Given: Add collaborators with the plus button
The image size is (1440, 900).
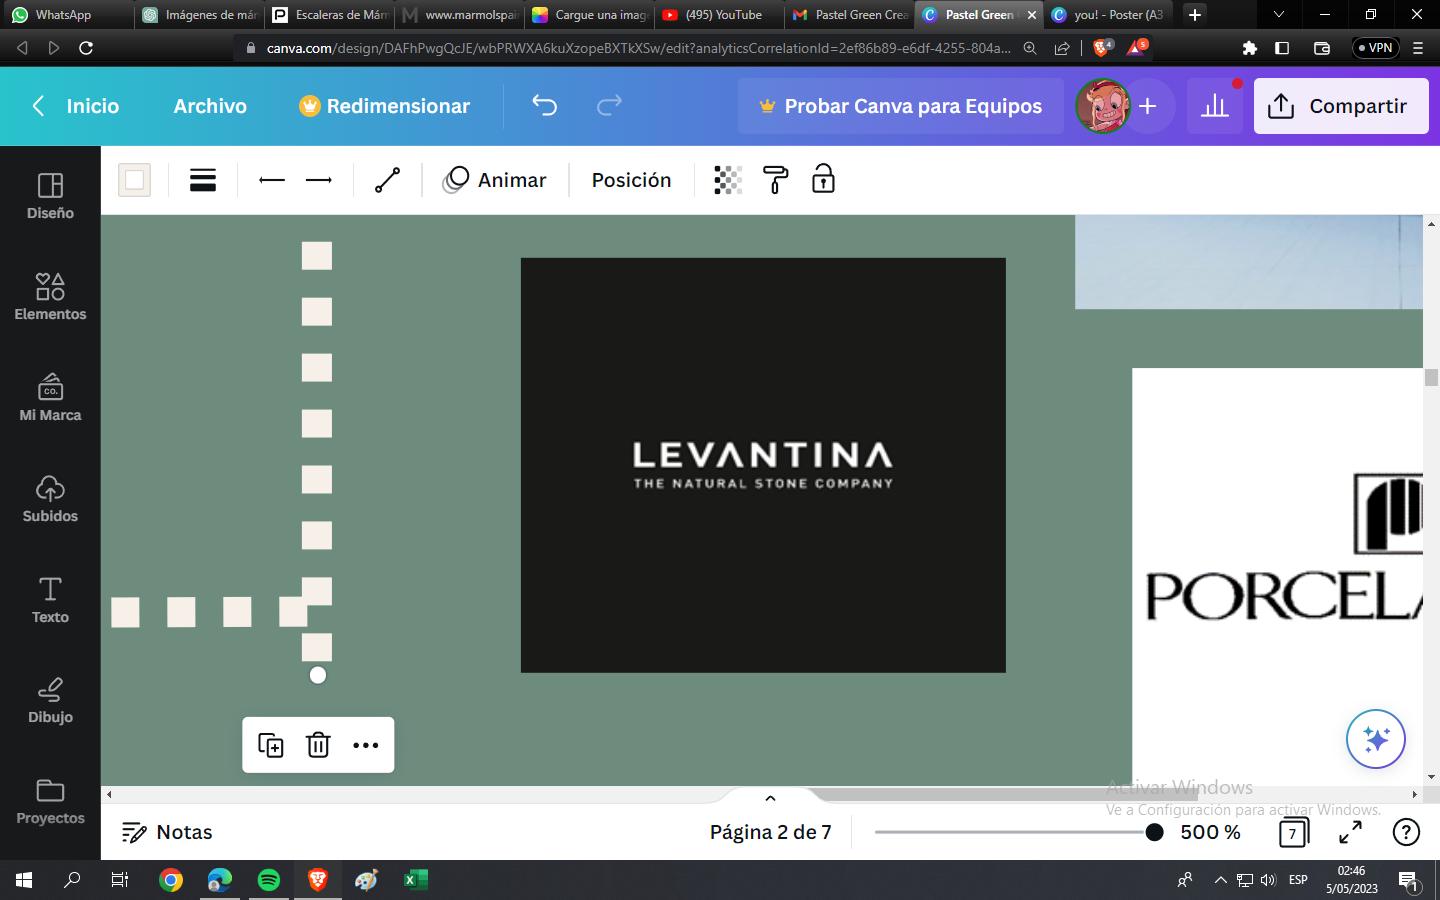Looking at the screenshot, I should [x=1148, y=106].
